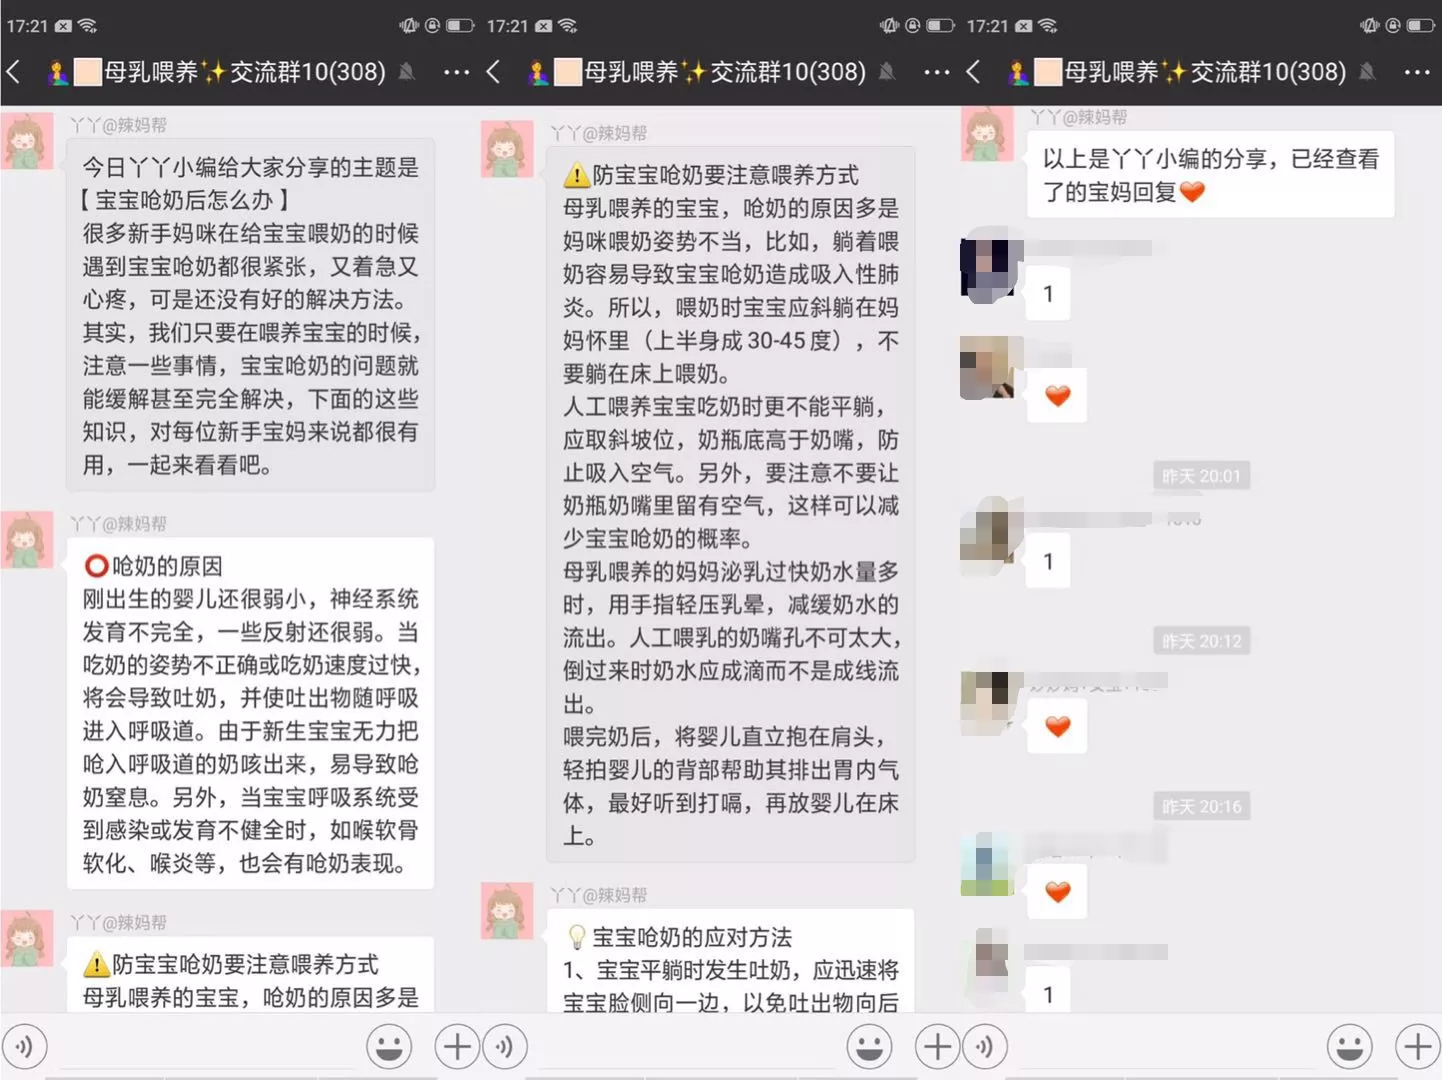Open emoji picker in left chat panel
The height and width of the screenshot is (1080, 1442).
(389, 1047)
